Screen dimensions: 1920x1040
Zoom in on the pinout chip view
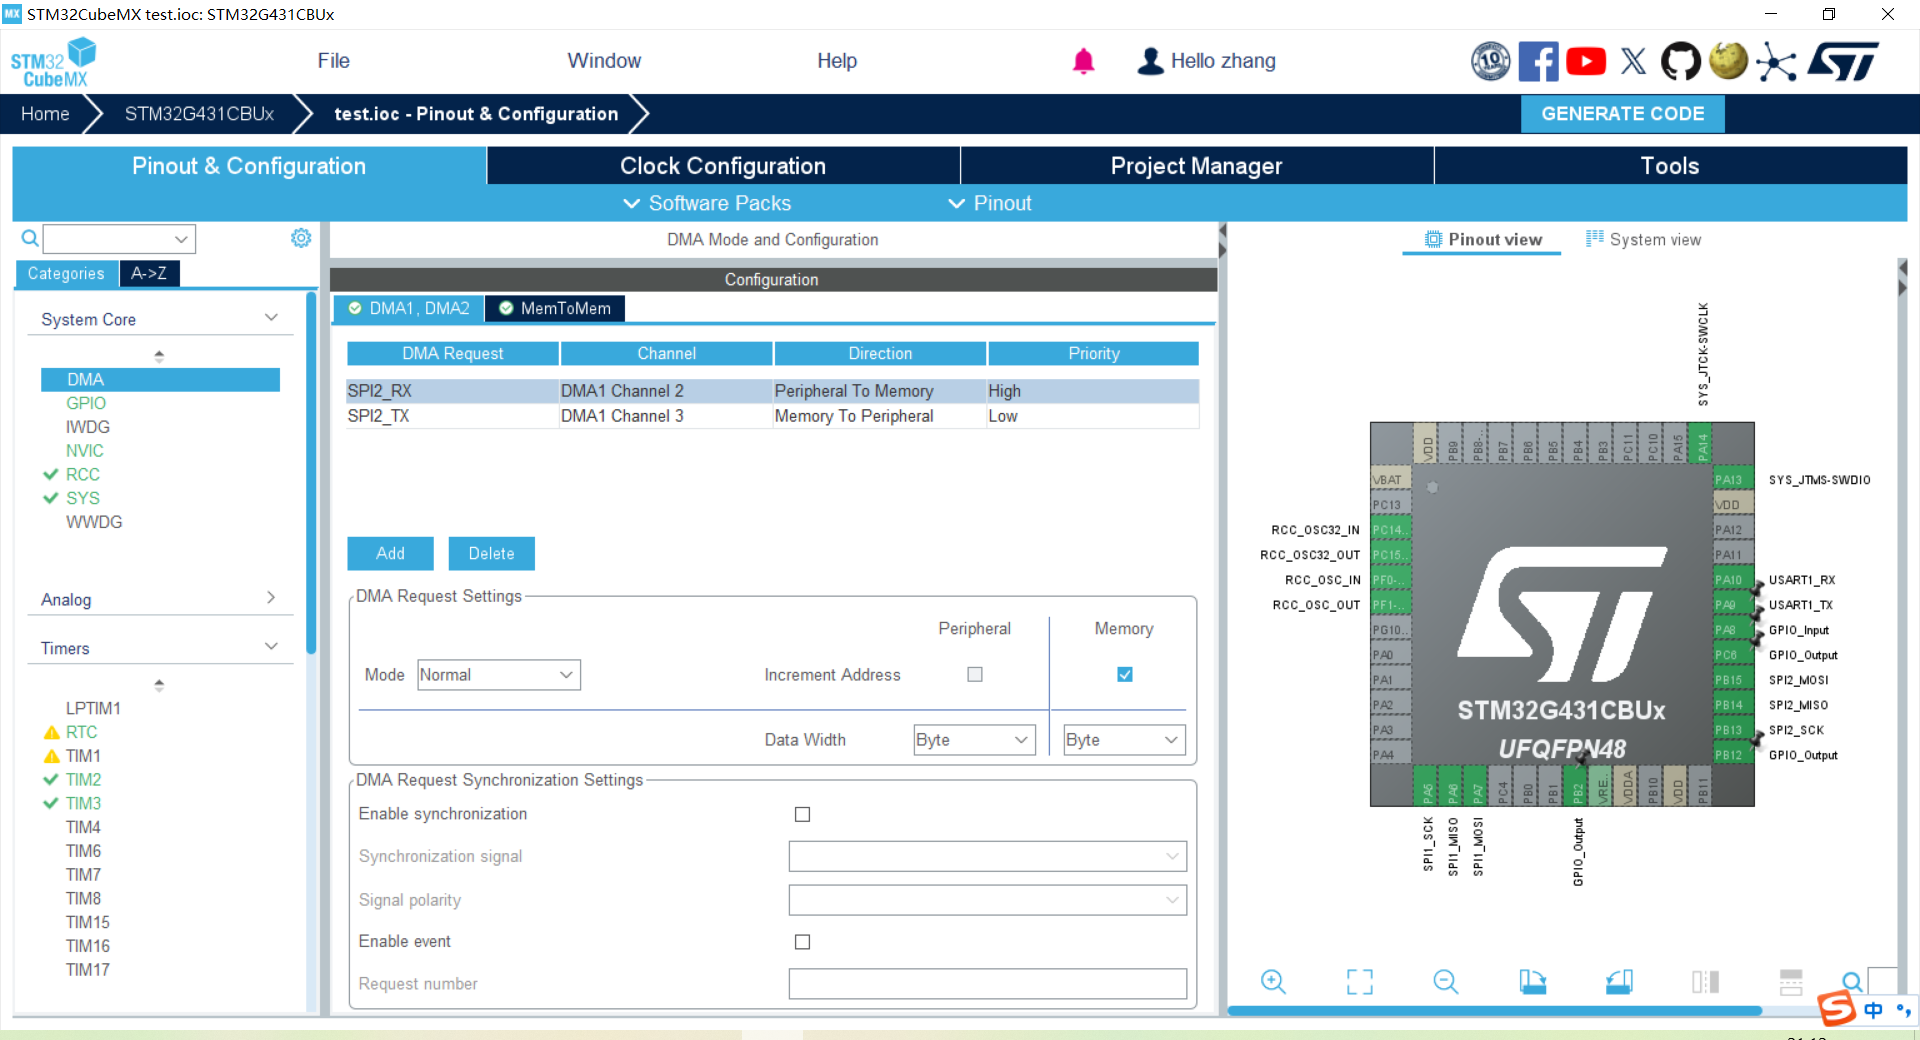click(1273, 981)
